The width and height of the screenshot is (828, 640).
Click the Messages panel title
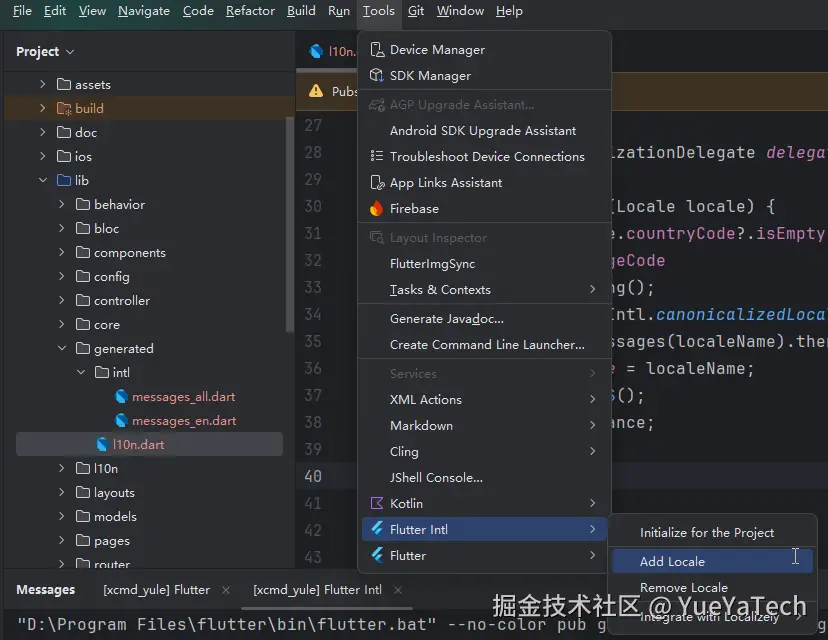tap(45, 590)
